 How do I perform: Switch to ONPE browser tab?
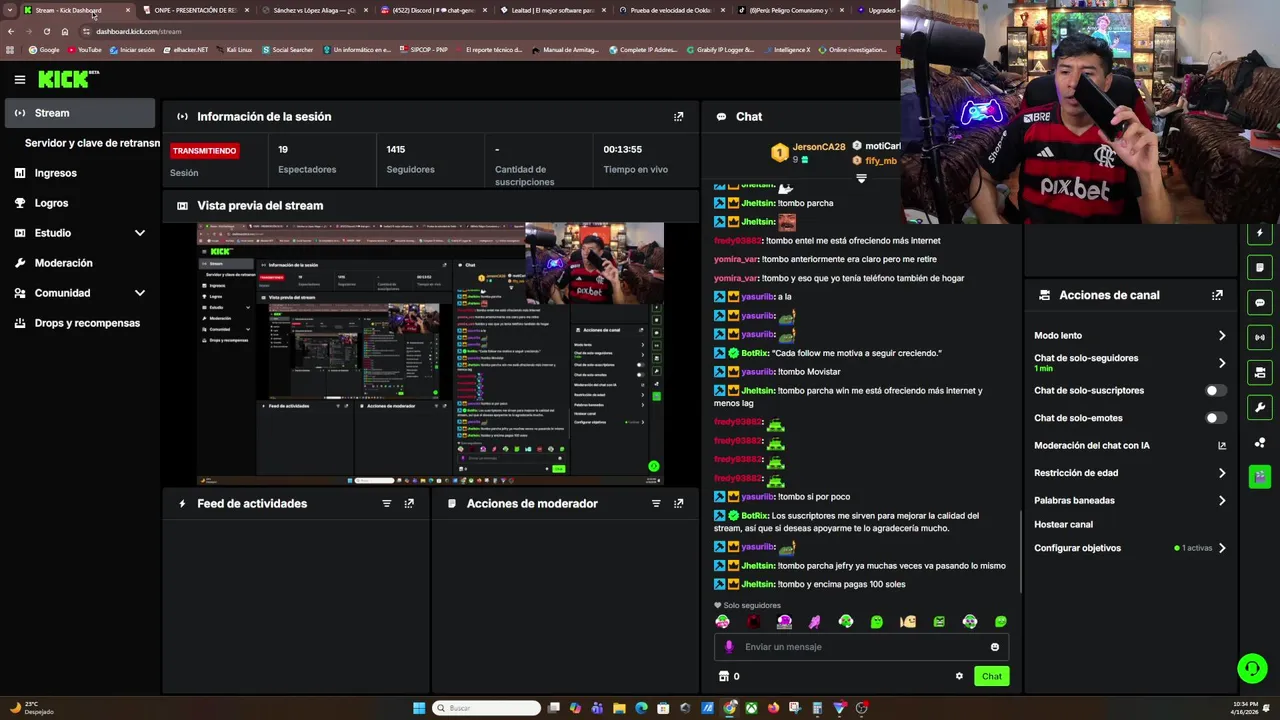[194, 10]
